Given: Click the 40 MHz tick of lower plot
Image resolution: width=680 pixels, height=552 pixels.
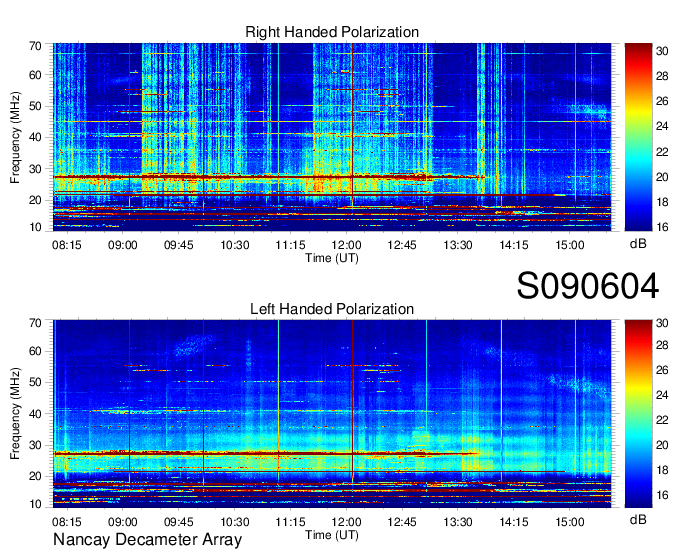Looking at the screenshot, I should 35,414.
